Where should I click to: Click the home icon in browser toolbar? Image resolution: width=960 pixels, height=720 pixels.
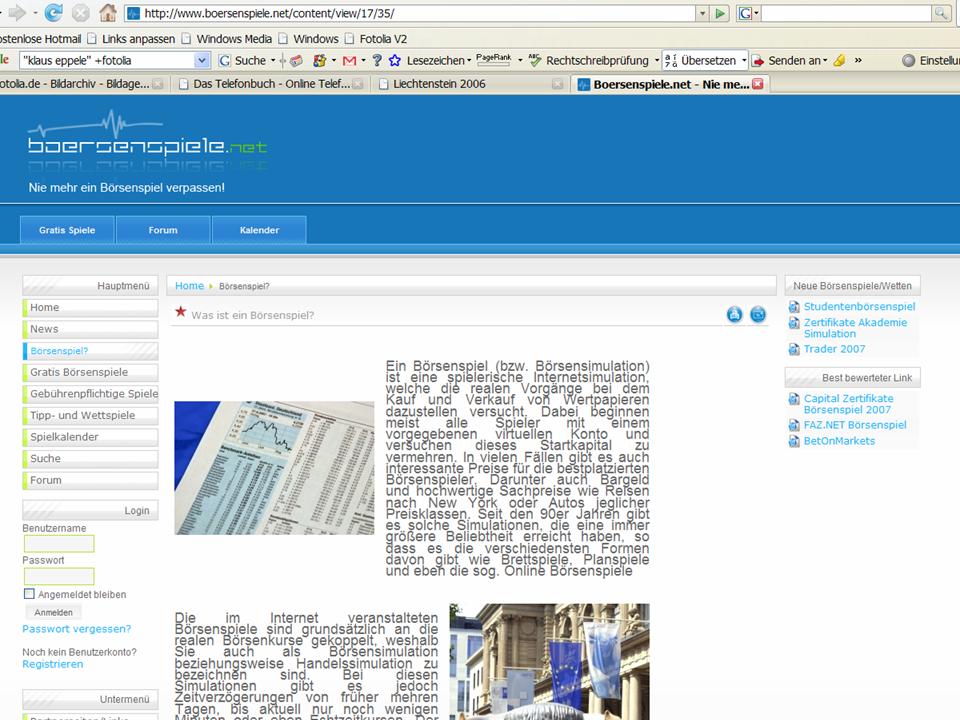coord(107,13)
